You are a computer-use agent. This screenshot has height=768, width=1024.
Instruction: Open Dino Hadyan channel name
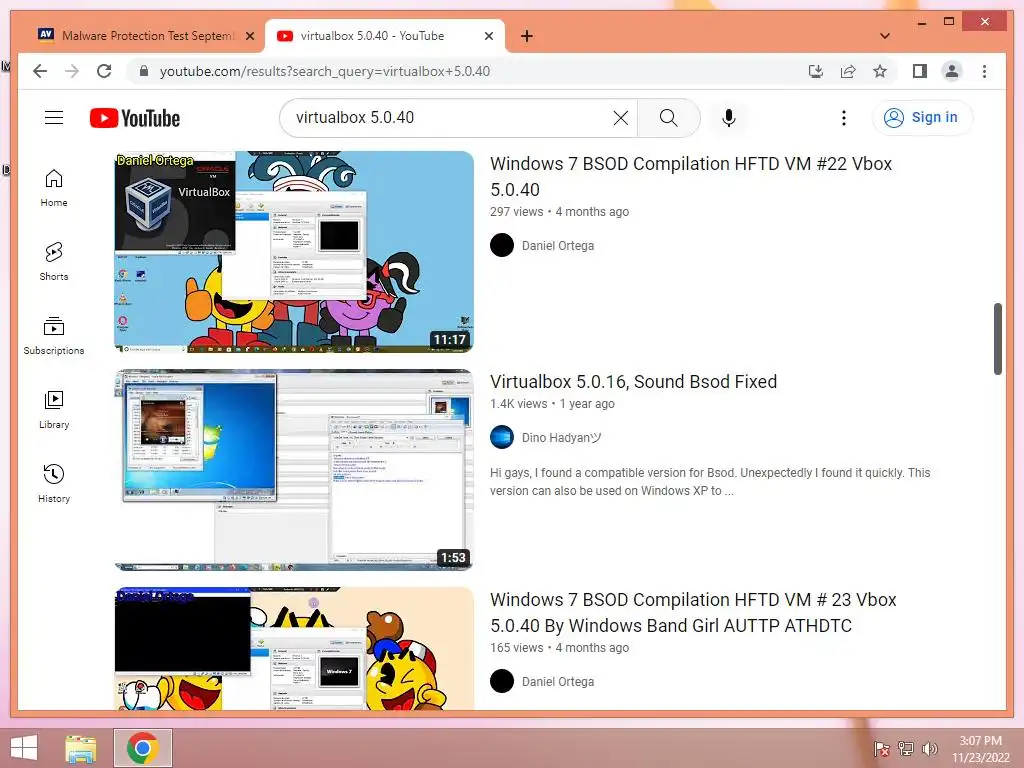pyautogui.click(x=561, y=438)
